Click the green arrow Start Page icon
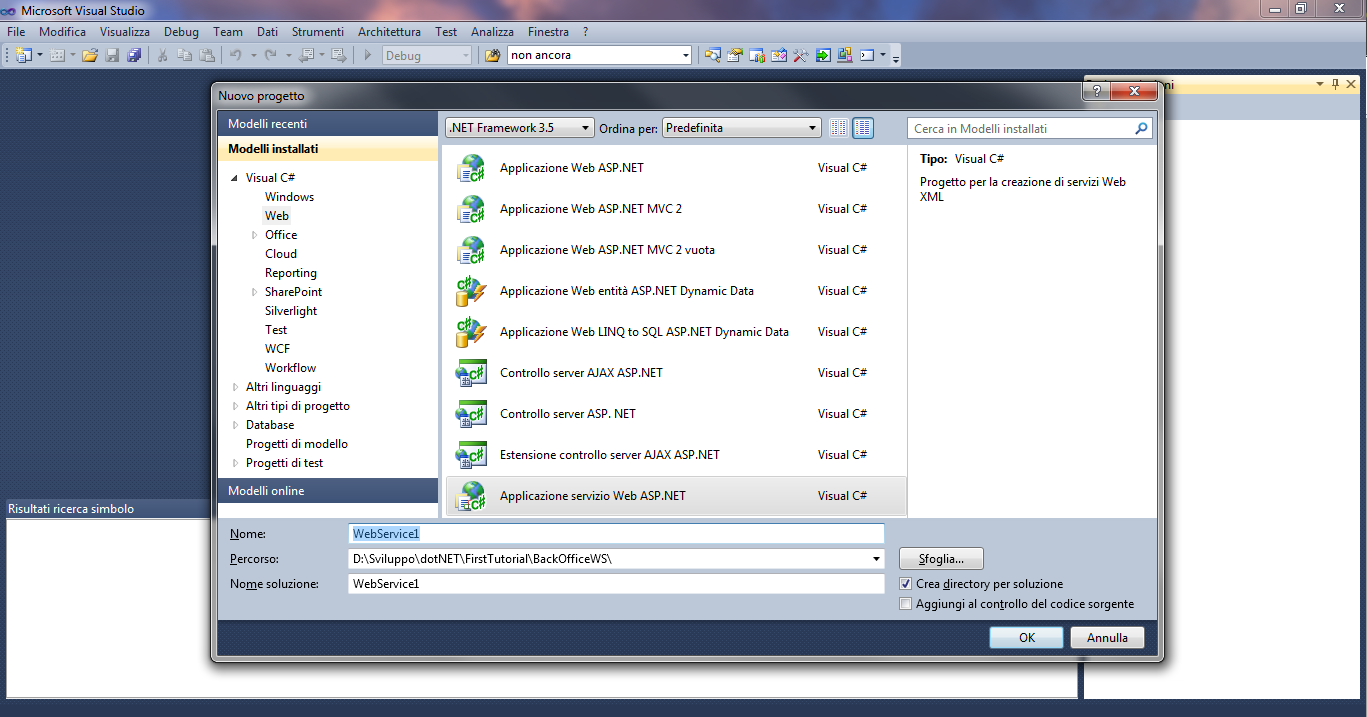Image resolution: width=1367 pixels, height=717 pixels. click(824, 55)
